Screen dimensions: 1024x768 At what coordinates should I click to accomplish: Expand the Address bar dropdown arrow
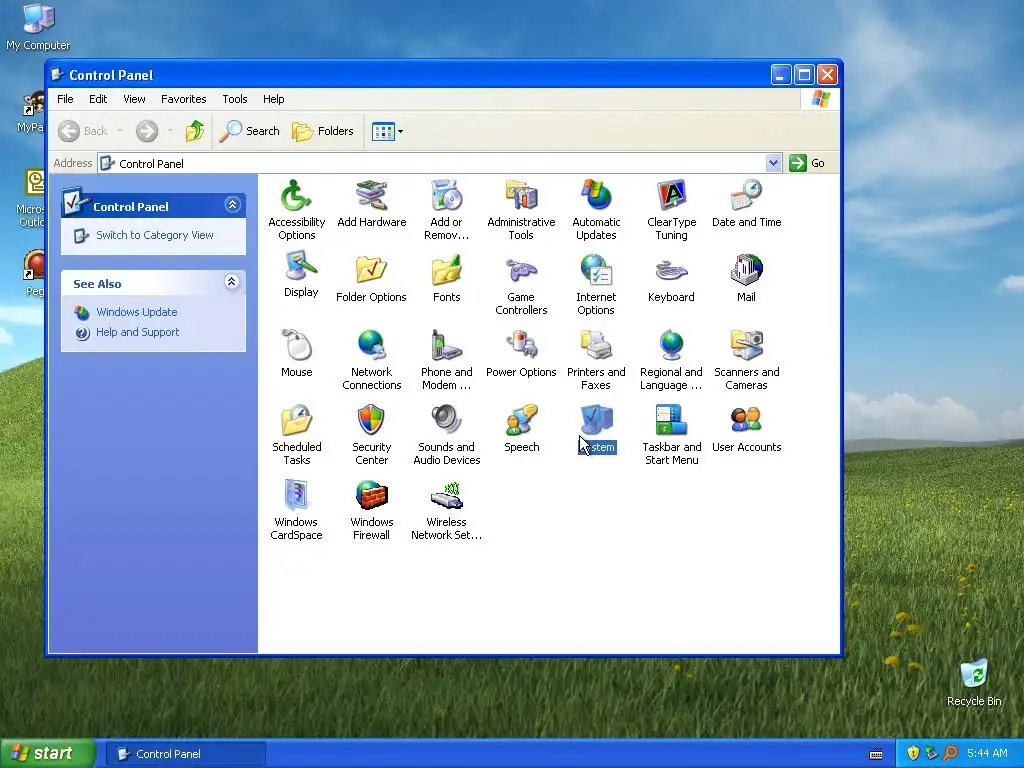pos(773,163)
